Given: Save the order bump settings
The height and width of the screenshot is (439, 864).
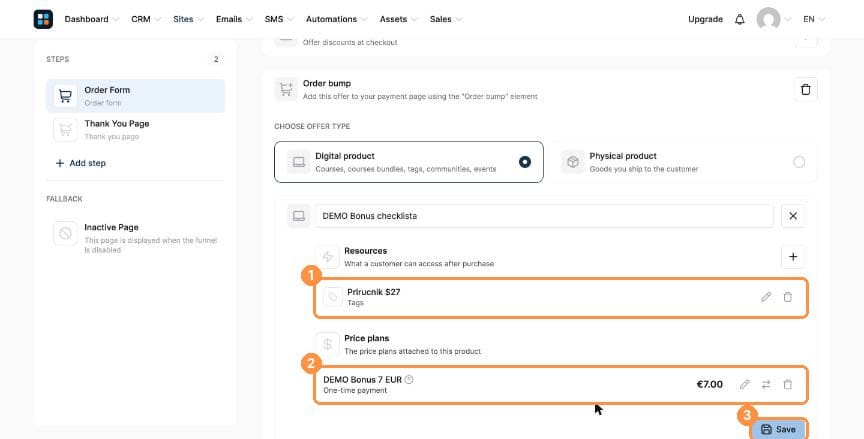Looking at the screenshot, I should 779,429.
